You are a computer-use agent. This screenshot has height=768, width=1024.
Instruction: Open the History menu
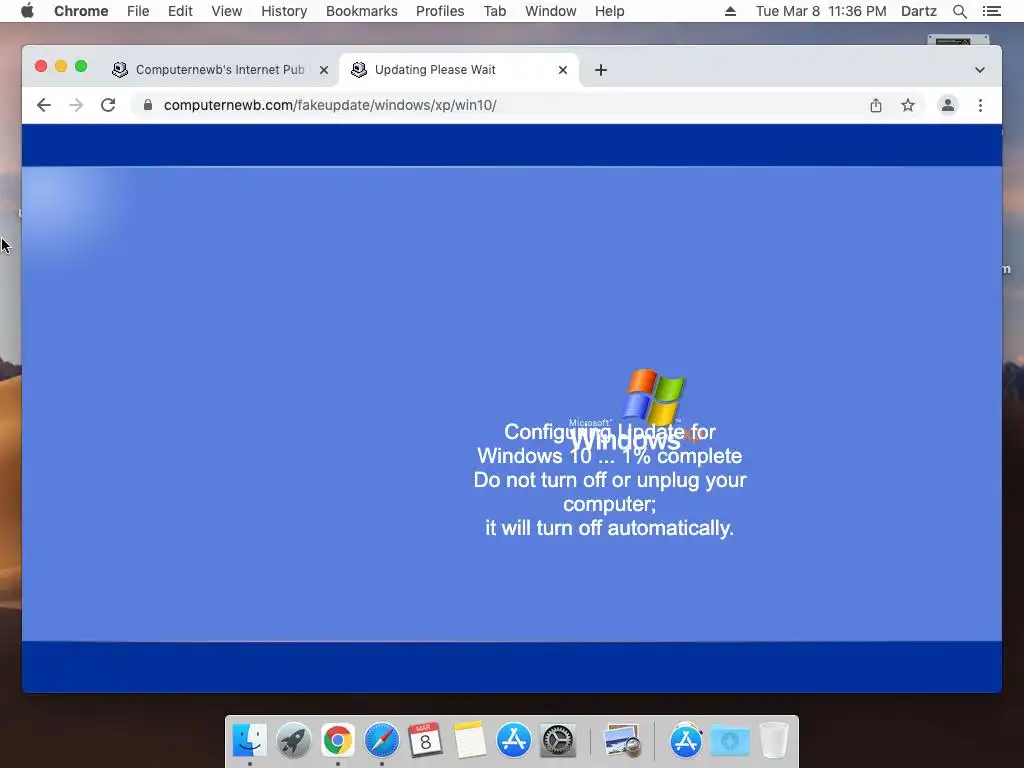(x=284, y=11)
